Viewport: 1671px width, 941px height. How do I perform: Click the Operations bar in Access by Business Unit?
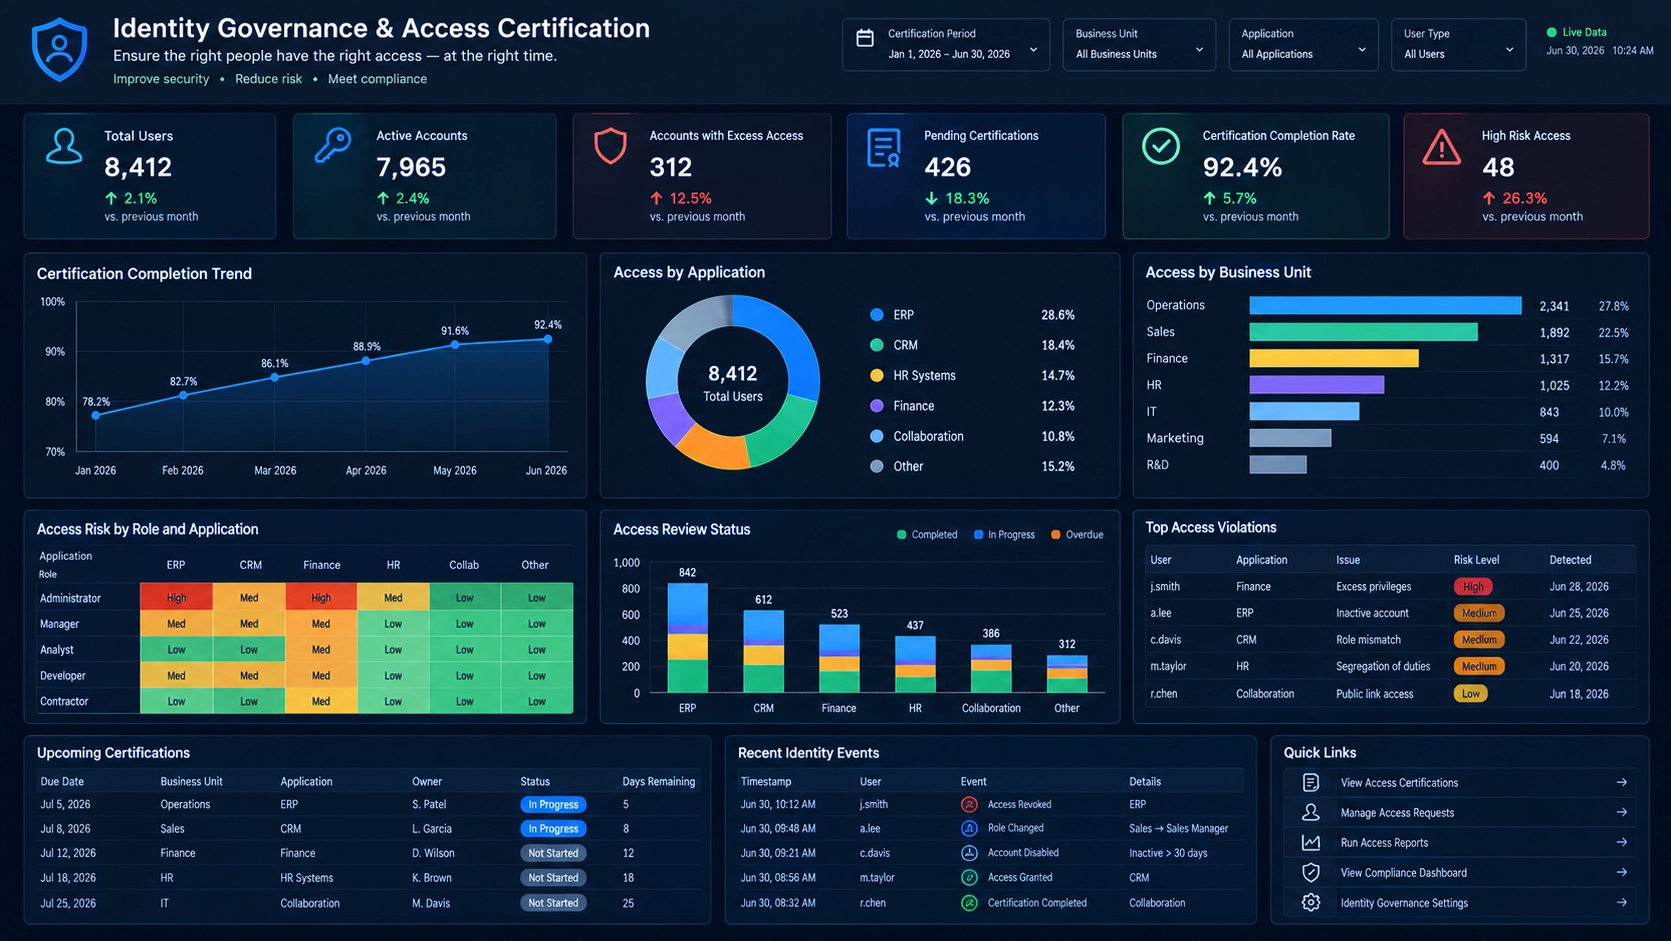pyautogui.click(x=1385, y=305)
